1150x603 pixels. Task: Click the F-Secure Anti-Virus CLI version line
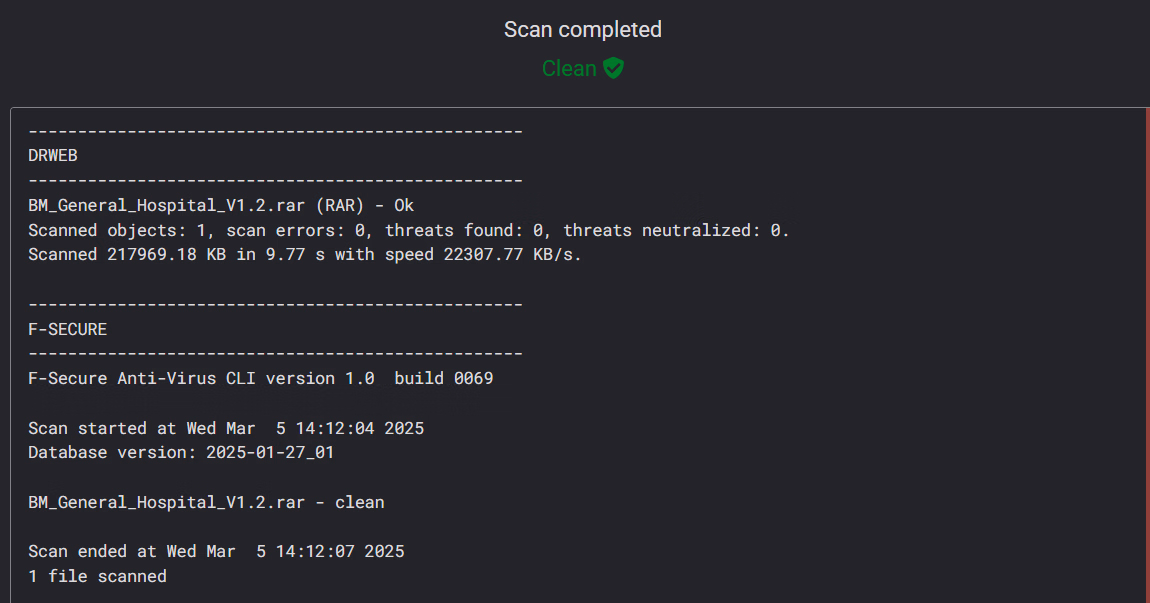pos(260,379)
